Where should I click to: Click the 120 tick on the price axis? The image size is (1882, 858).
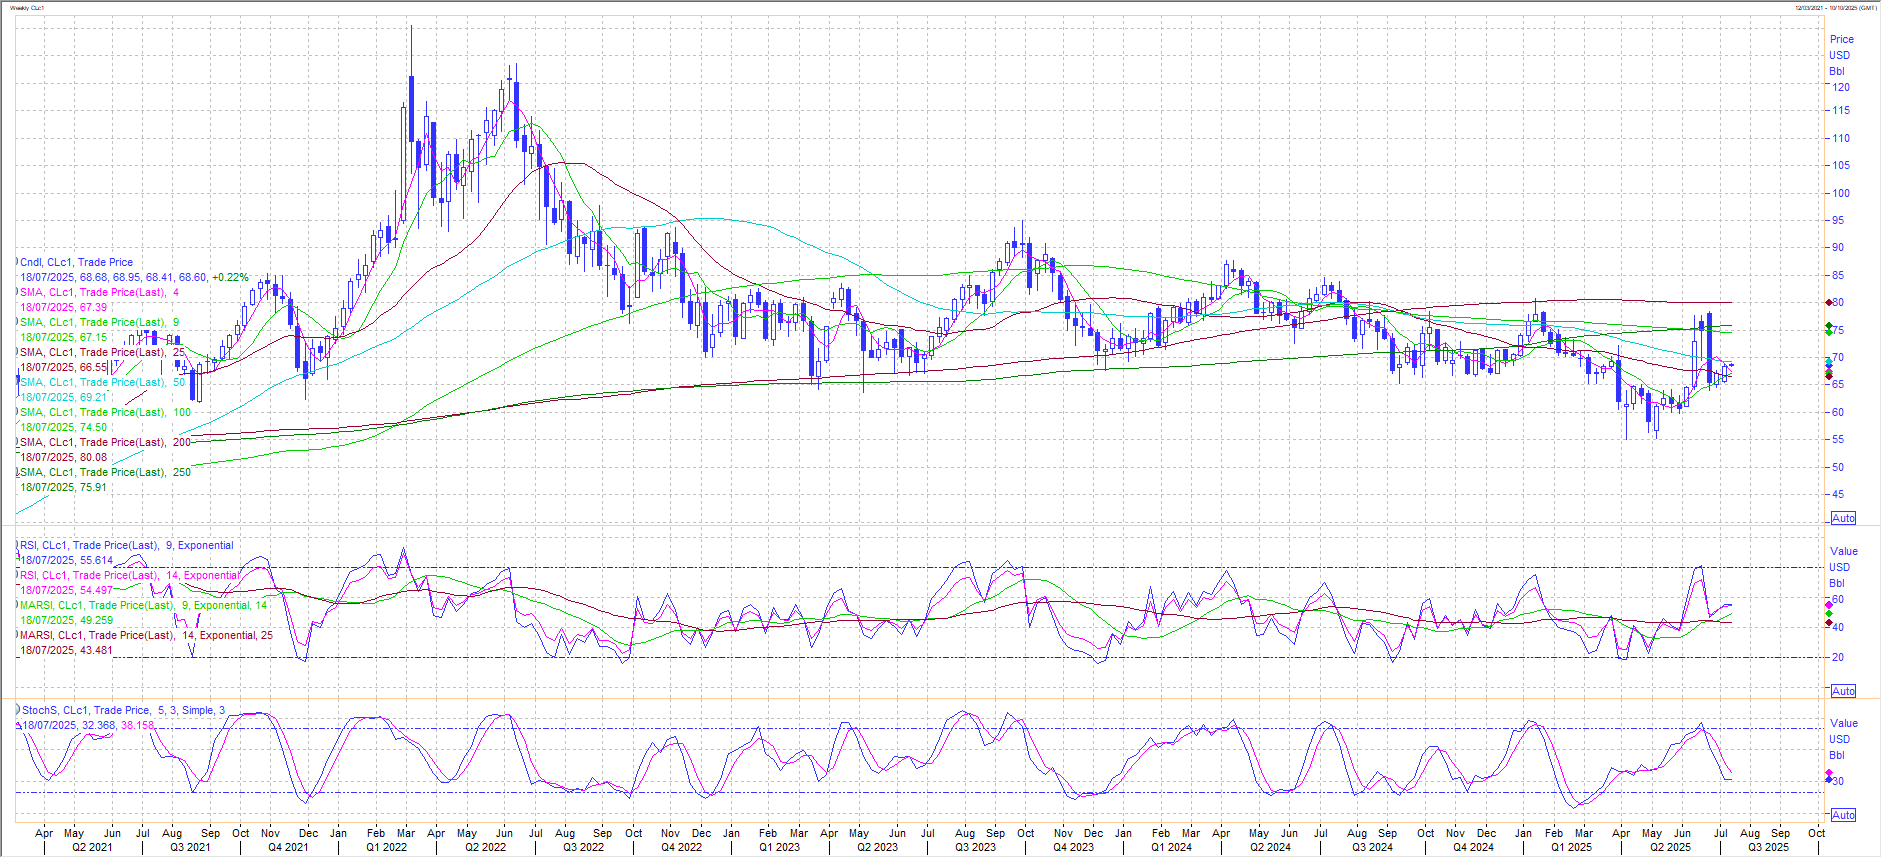tap(1841, 87)
